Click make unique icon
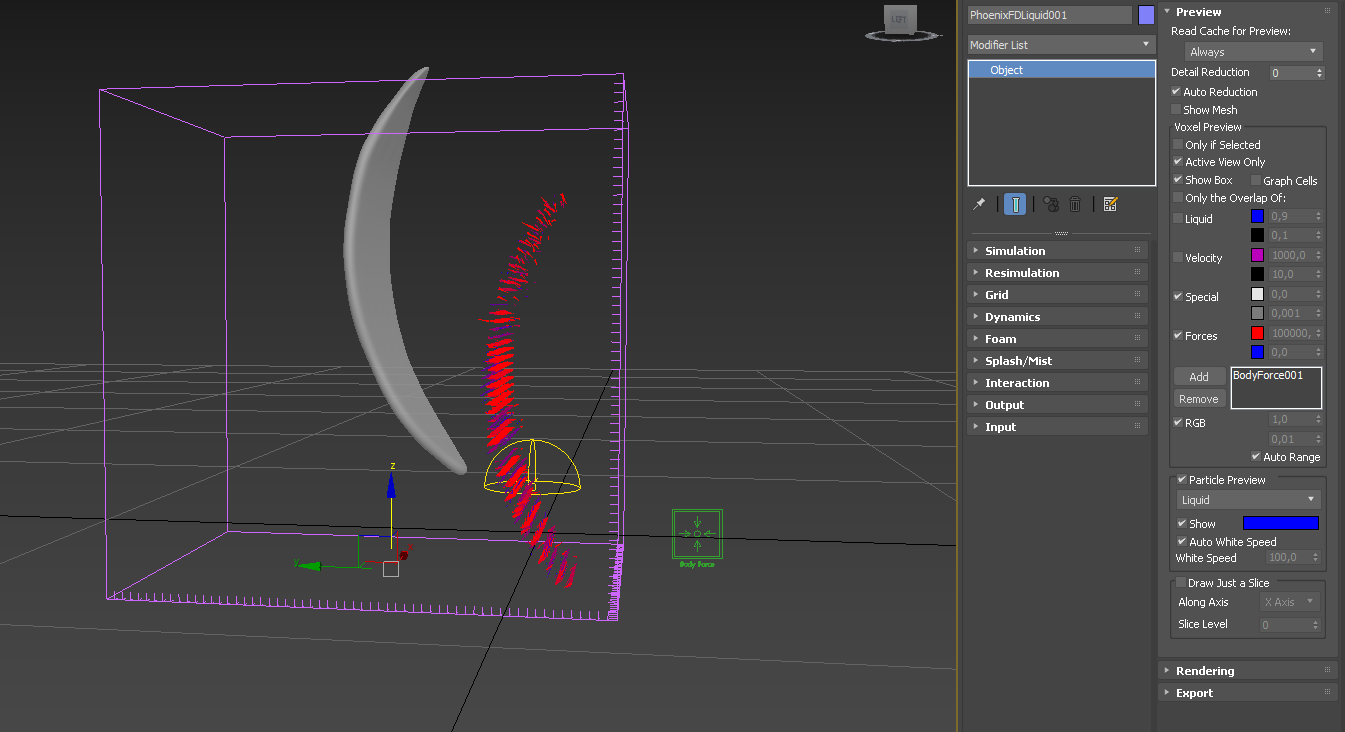Image resolution: width=1345 pixels, height=732 pixels. [x=1051, y=204]
